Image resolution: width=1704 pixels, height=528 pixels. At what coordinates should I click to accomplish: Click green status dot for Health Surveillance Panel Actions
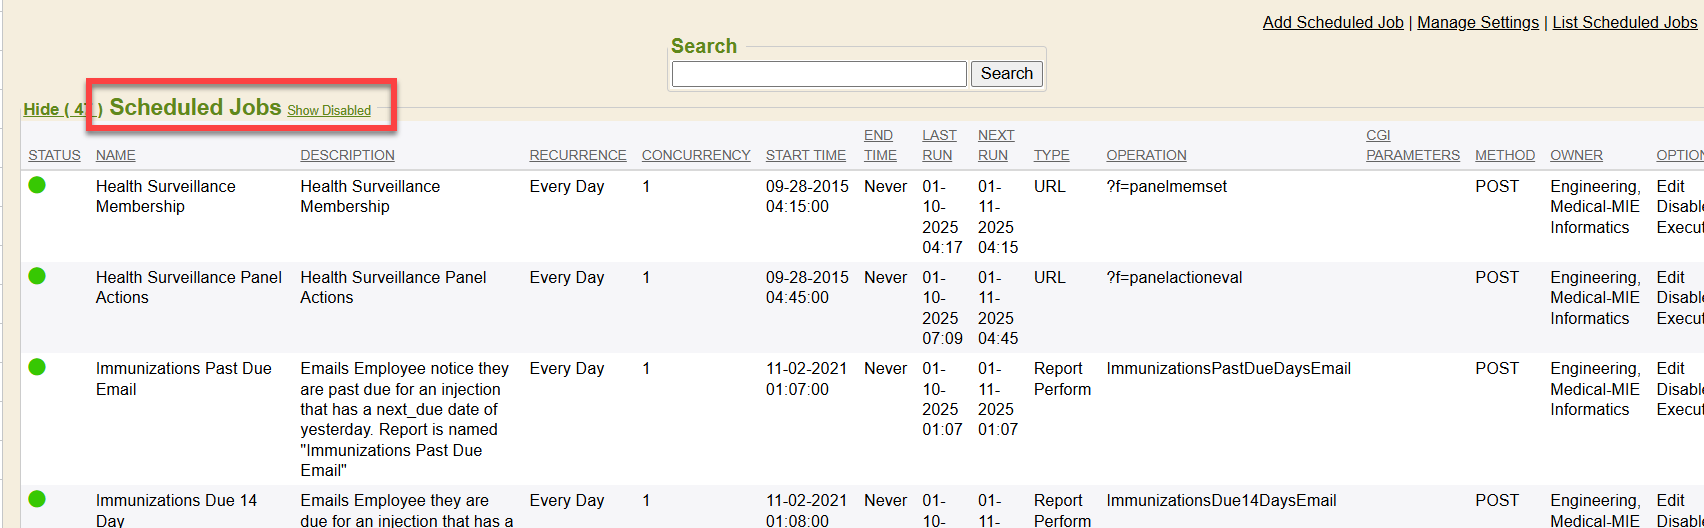37,276
